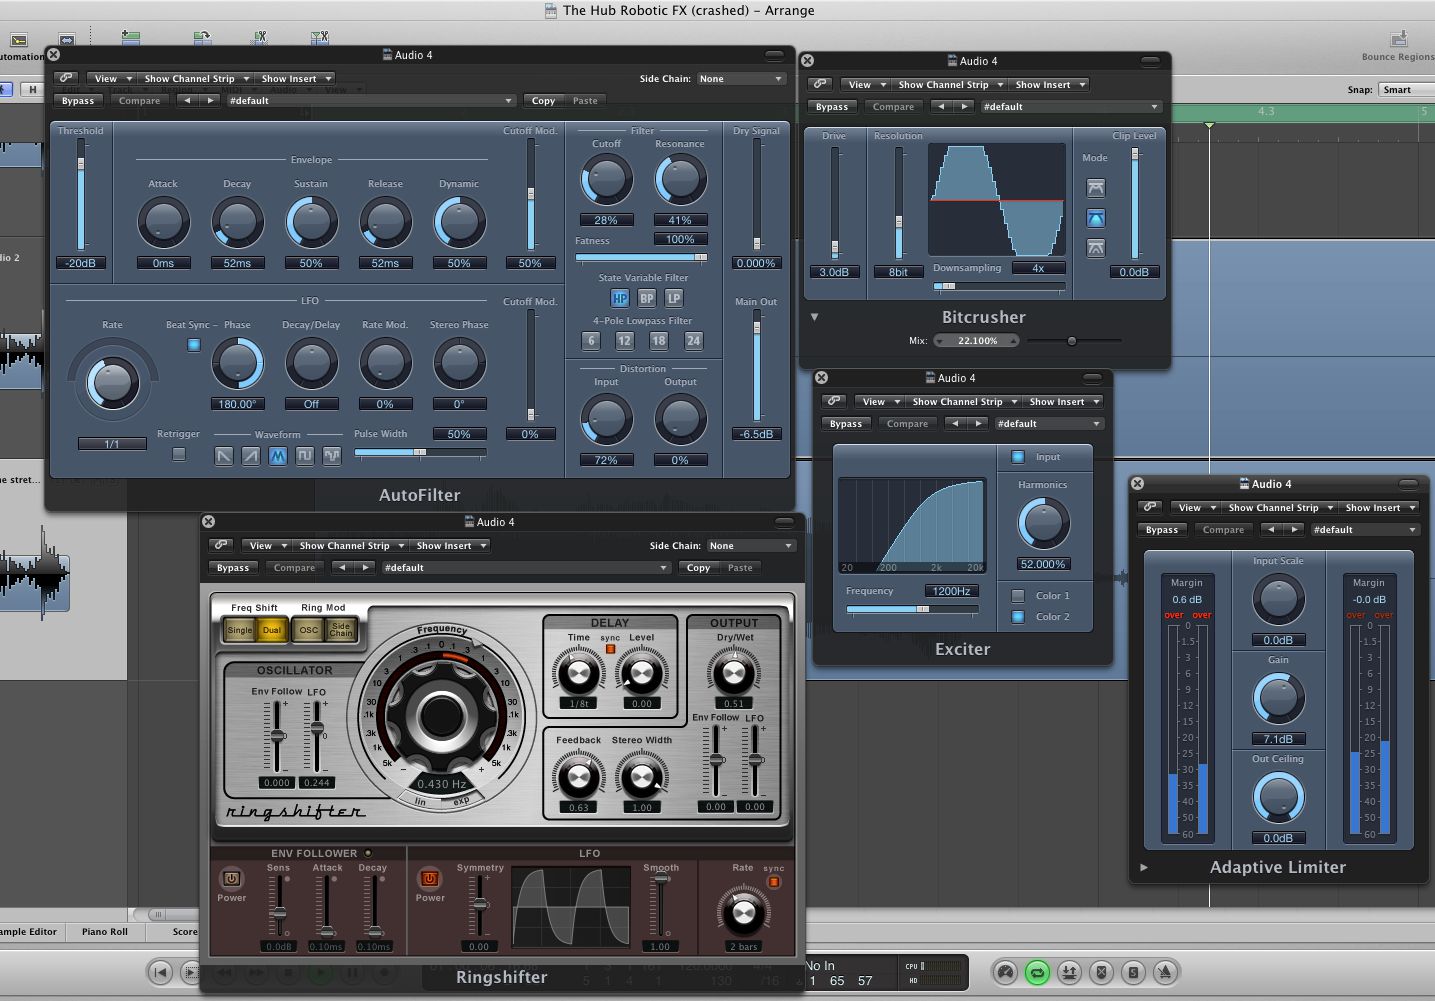This screenshot has width=1435, height=1001.
Task: Click Bypass button in Adaptive Limiter window
Action: pos(1161,529)
